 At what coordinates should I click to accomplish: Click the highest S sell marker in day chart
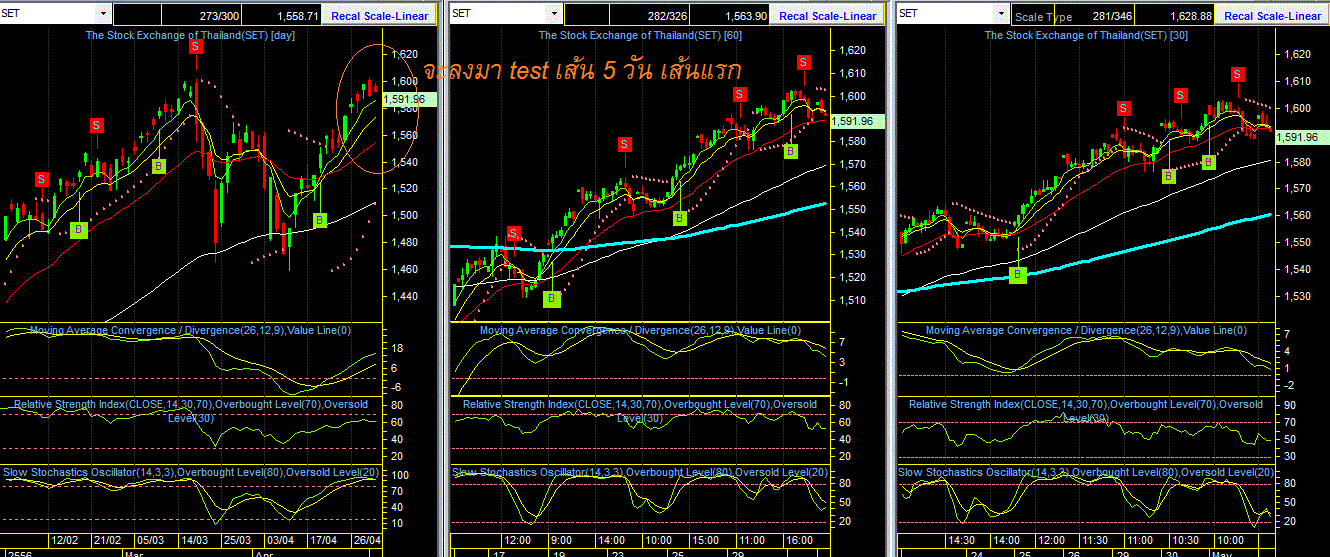click(x=194, y=46)
